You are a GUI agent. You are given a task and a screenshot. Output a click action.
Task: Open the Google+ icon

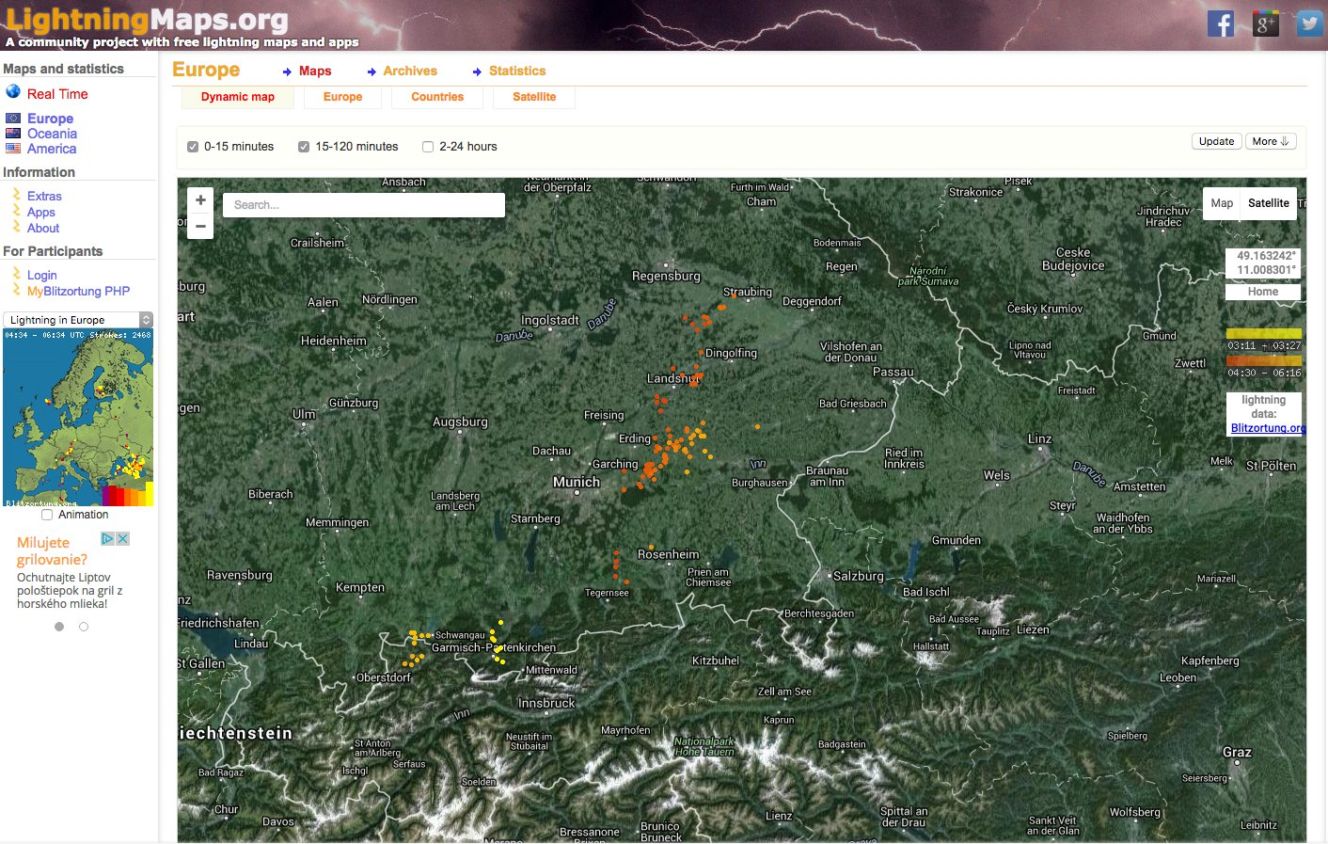click(1265, 23)
